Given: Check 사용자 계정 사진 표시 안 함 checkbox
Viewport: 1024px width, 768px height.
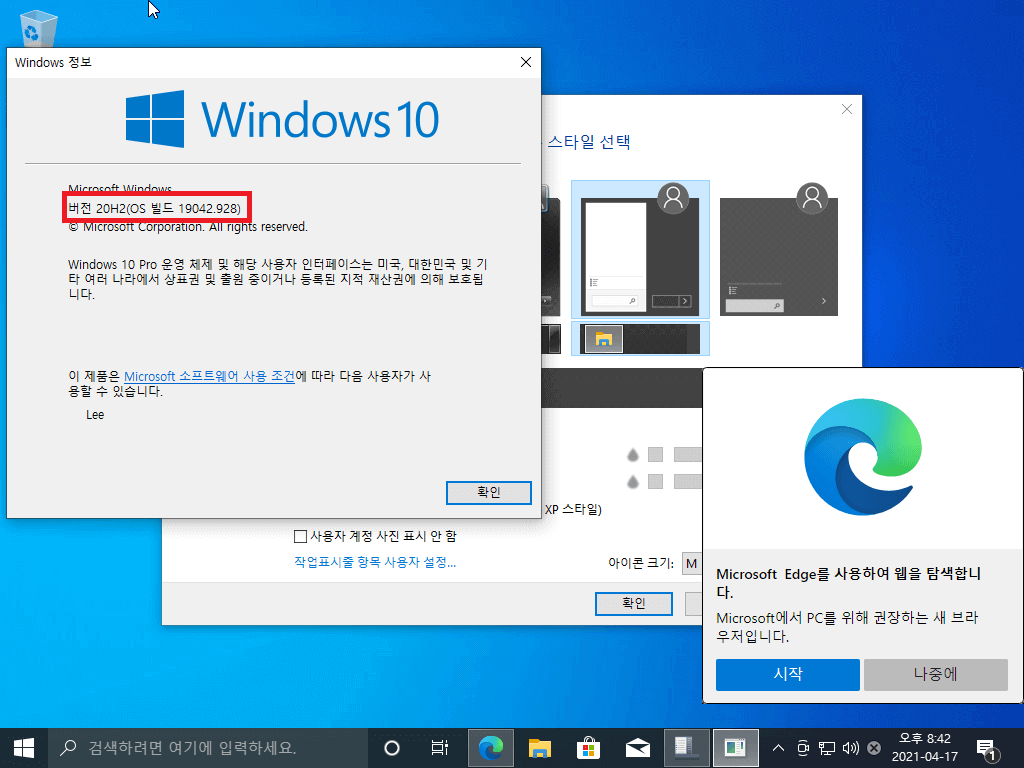Looking at the screenshot, I should tap(300, 536).
